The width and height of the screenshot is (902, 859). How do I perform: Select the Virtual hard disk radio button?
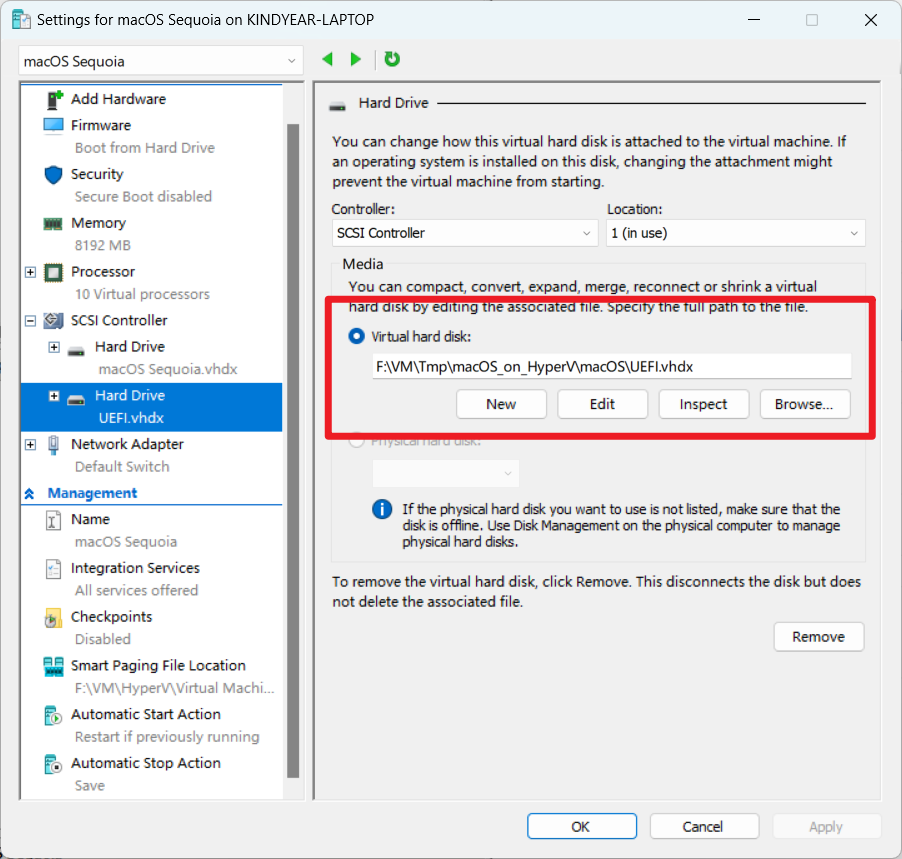click(x=357, y=336)
